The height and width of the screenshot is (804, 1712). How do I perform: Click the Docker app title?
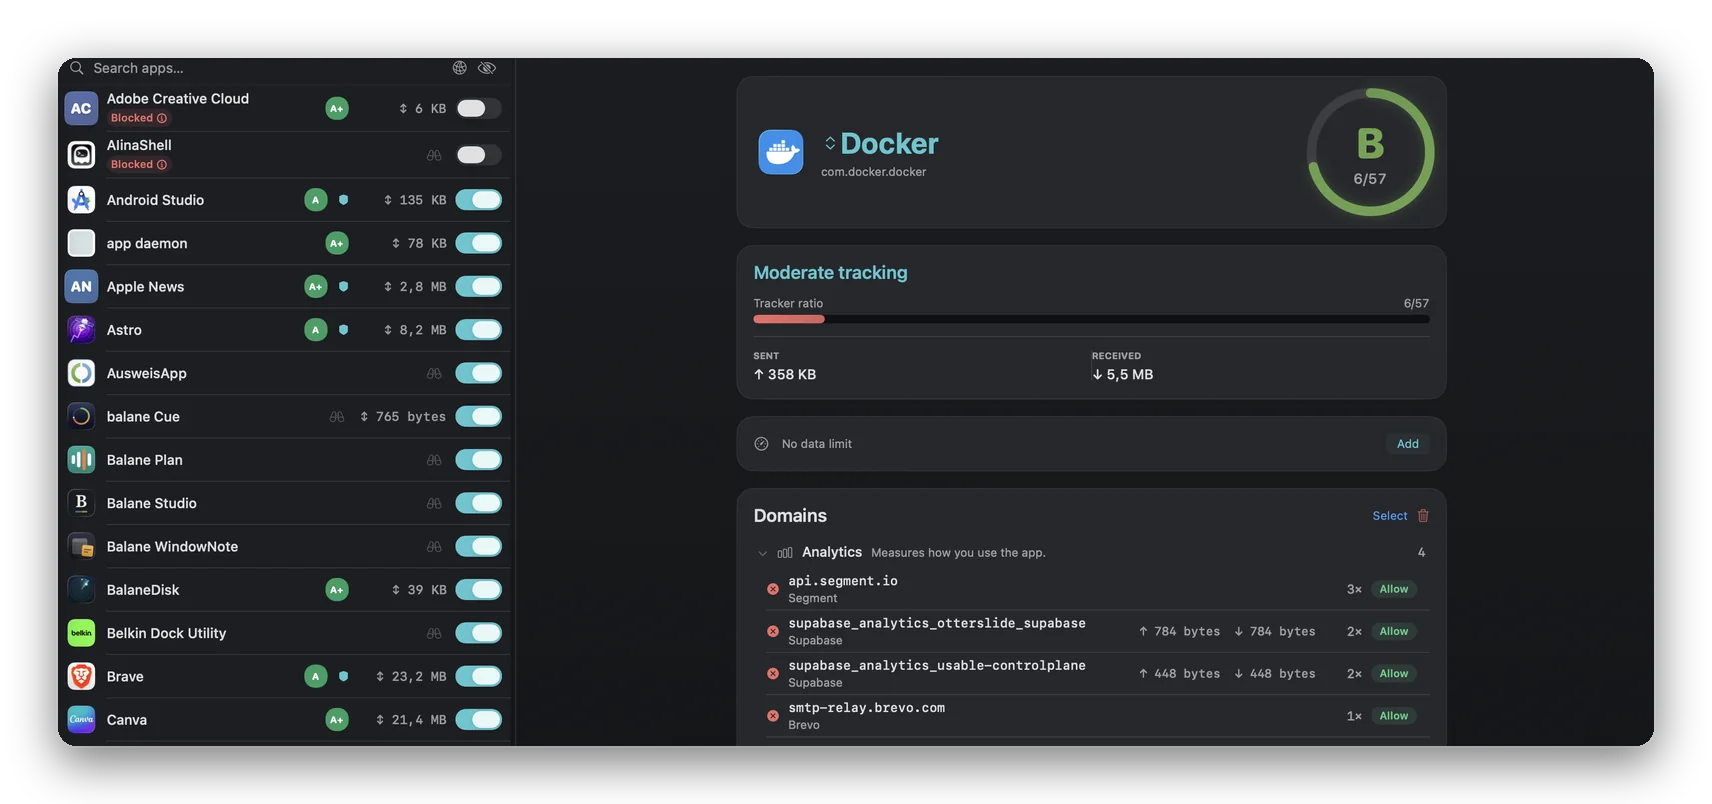[x=889, y=143]
